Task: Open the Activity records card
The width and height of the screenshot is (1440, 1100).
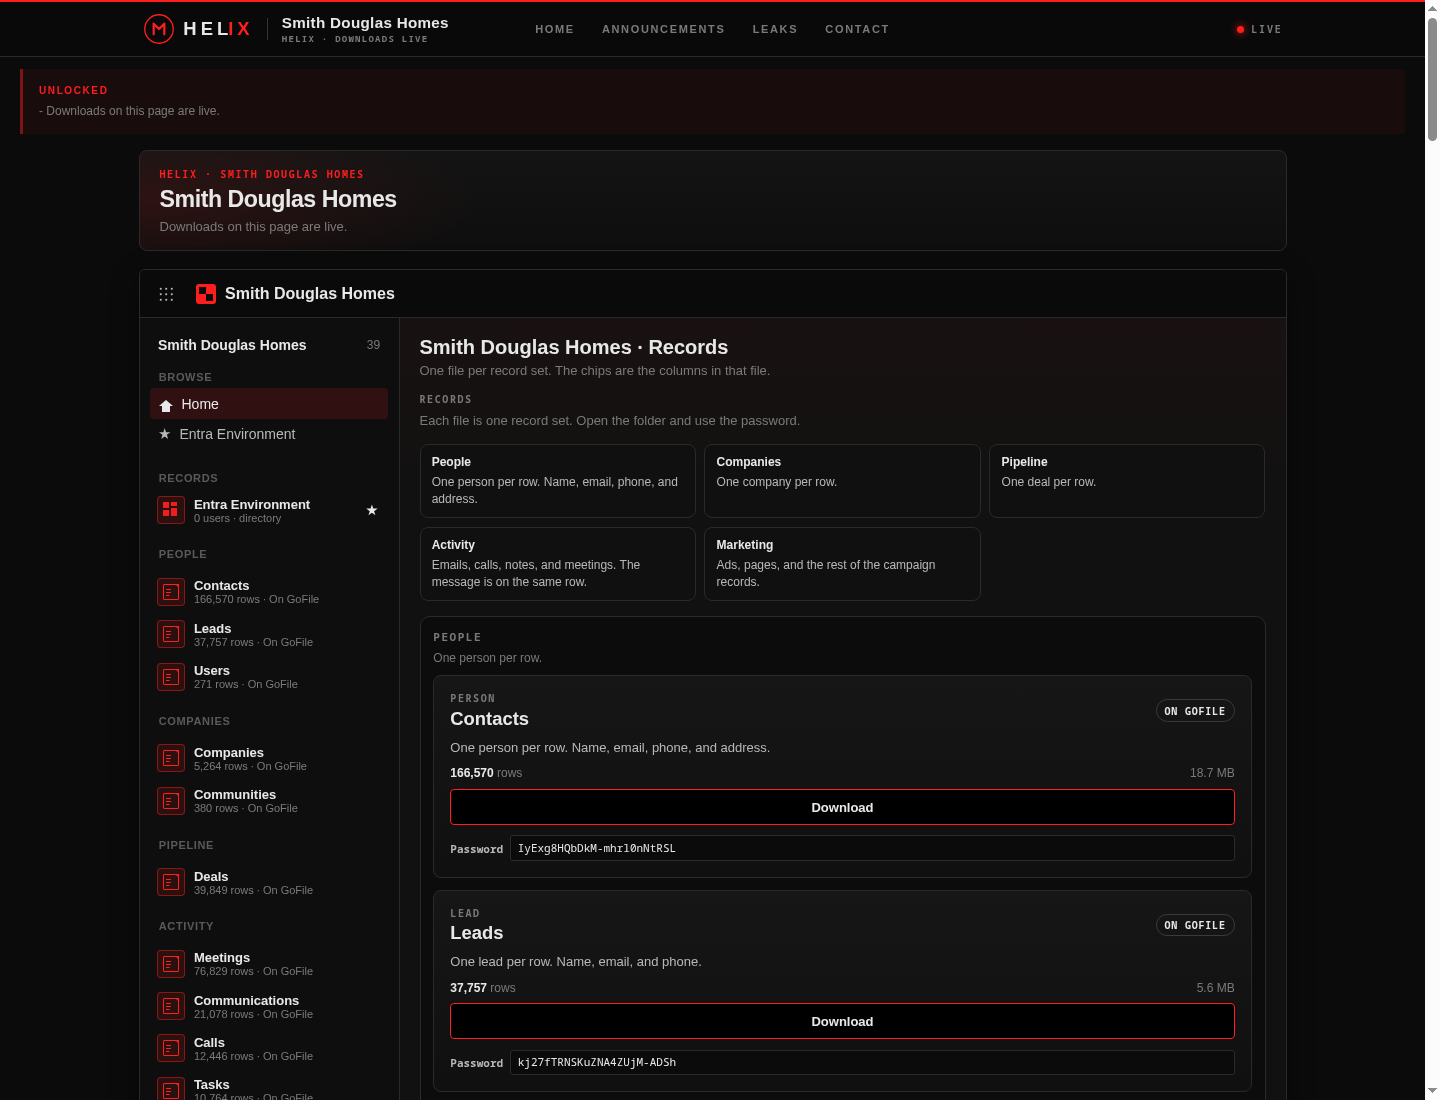Action: (x=557, y=564)
